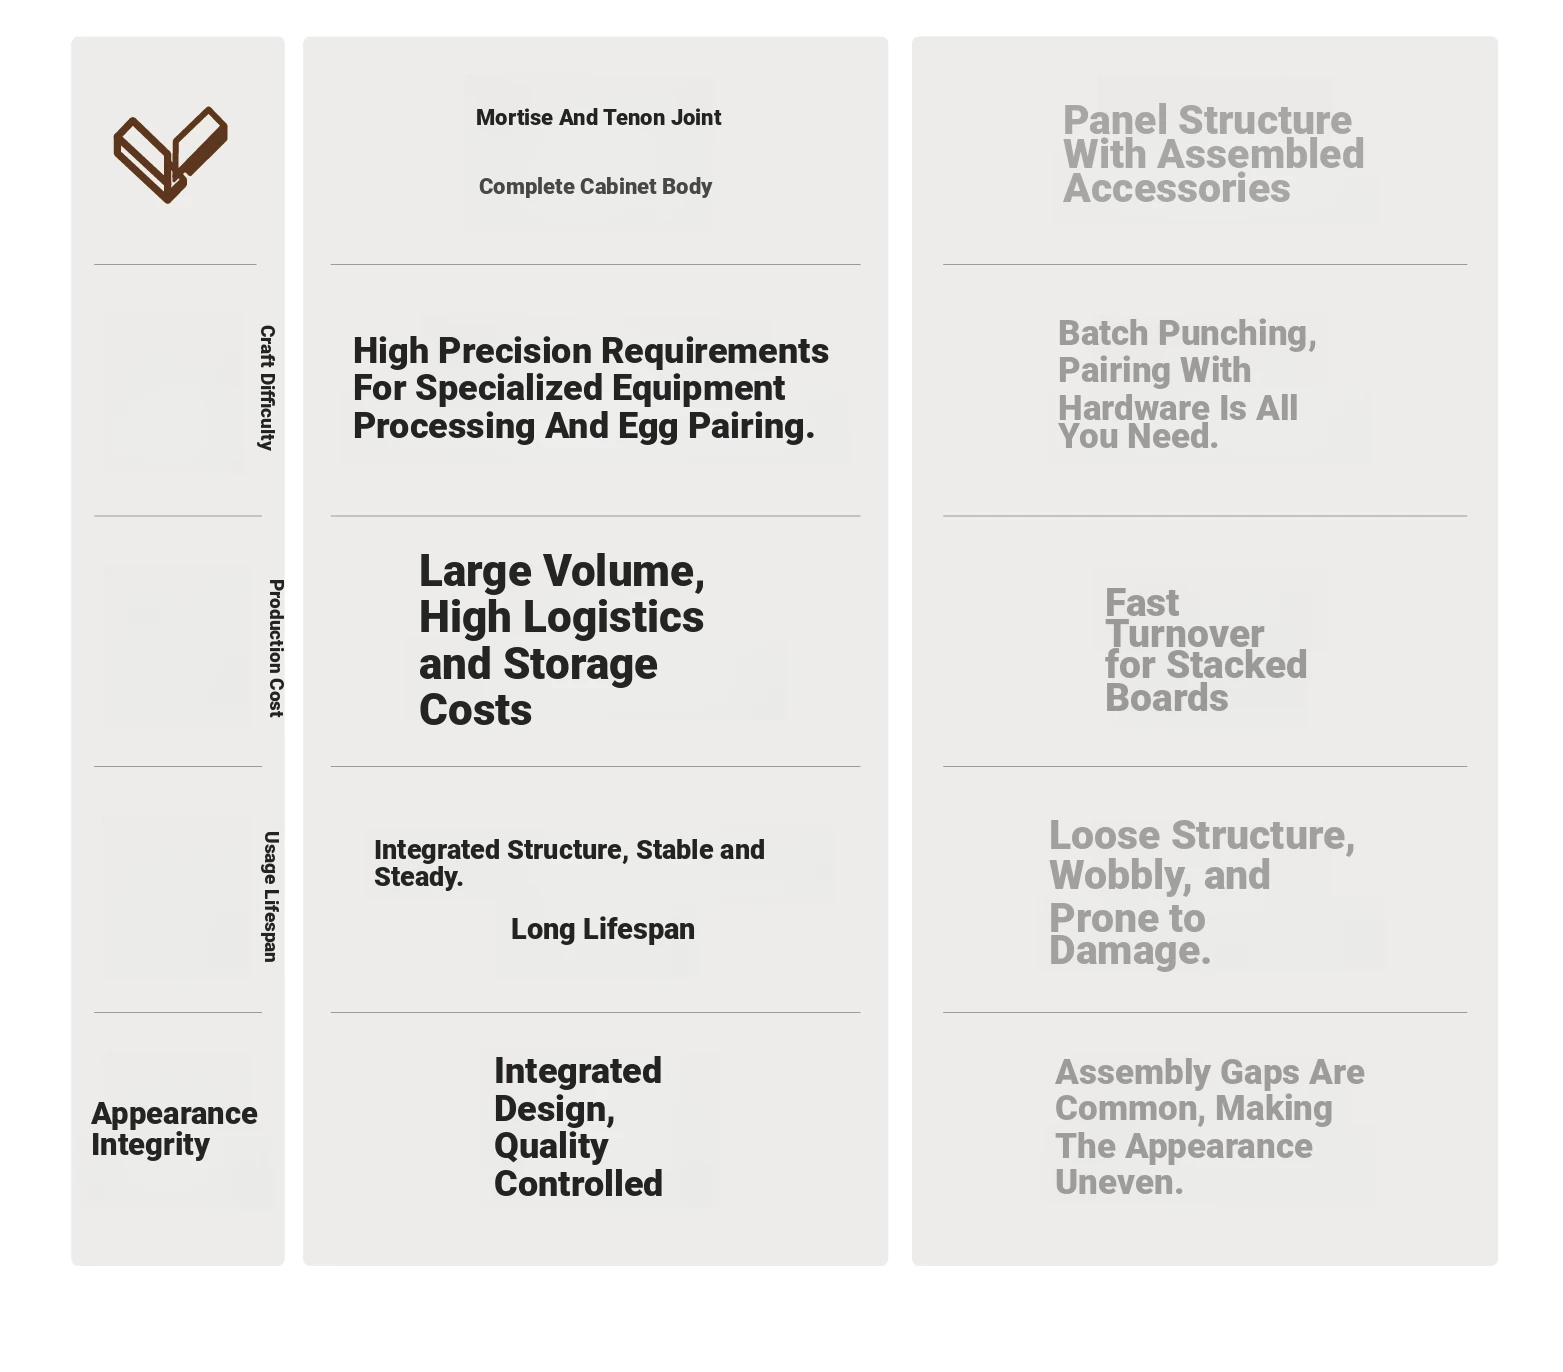Click the divider line below Craft Difficulty label
The width and height of the screenshot is (1563, 1372).
tap(178, 516)
